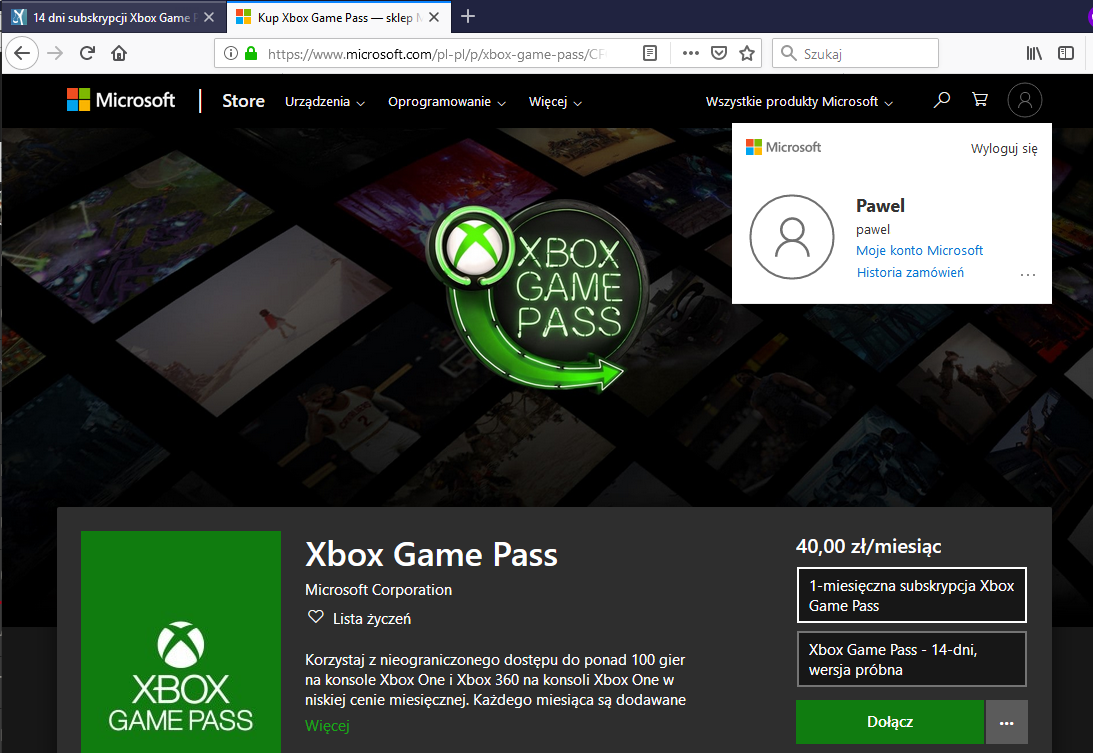Screen dimensions: 1093x753
Task: Open the browser home page
Action: [119, 53]
